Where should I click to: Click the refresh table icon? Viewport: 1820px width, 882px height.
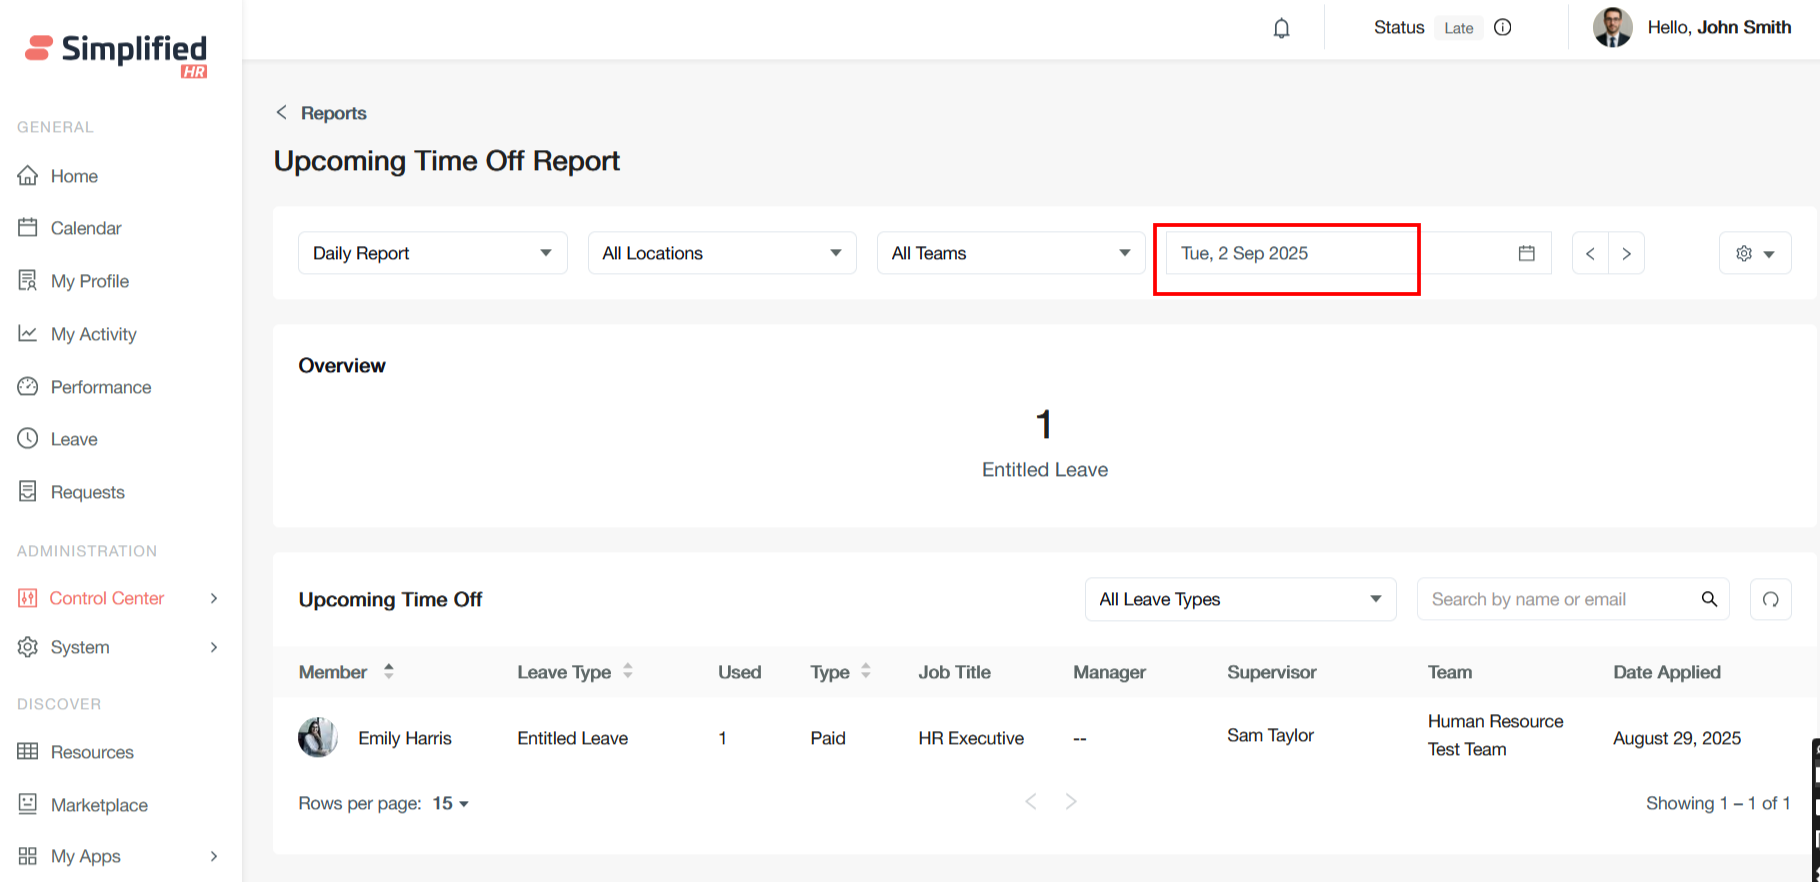tap(1770, 599)
